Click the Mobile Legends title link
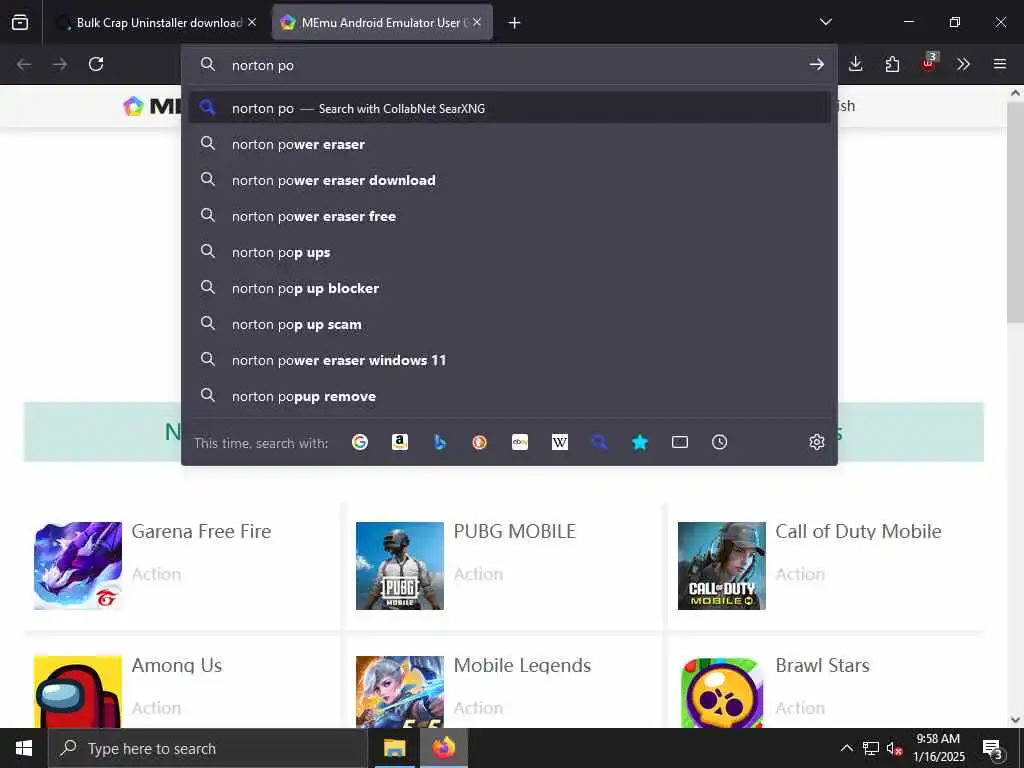Image resolution: width=1024 pixels, height=768 pixels. [x=522, y=665]
